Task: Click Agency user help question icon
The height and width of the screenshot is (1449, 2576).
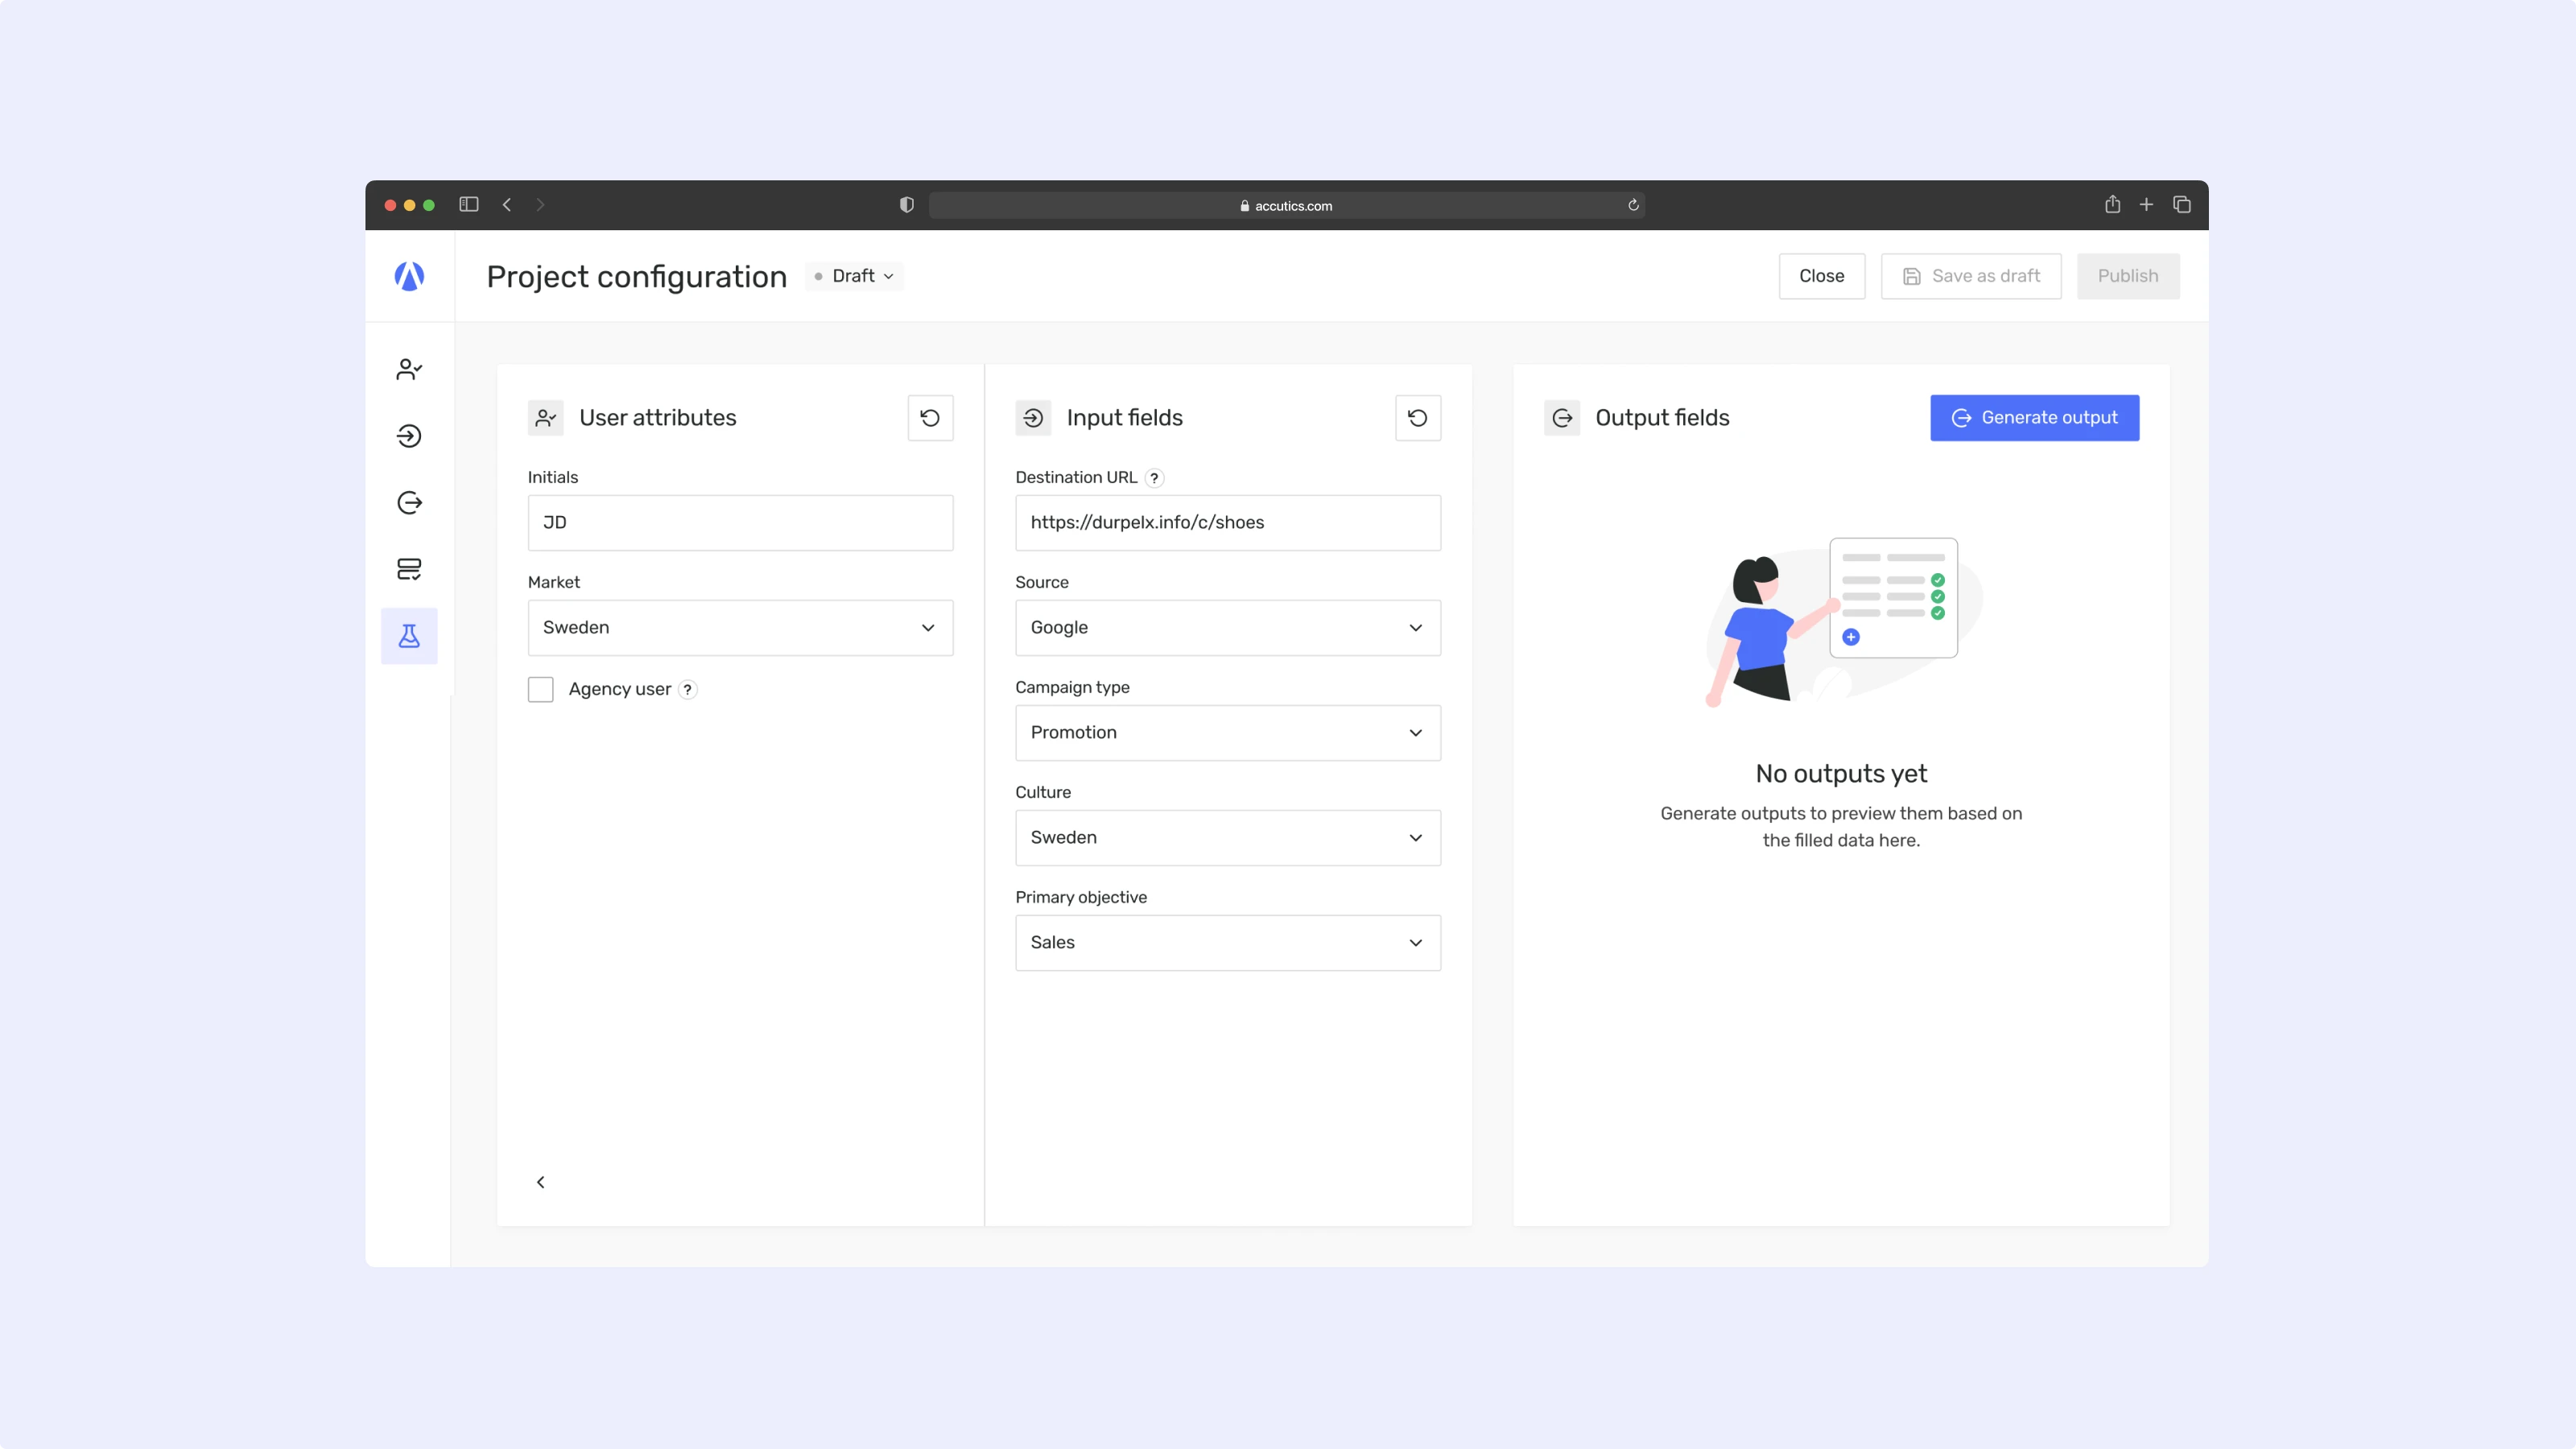Action: pos(687,689)
